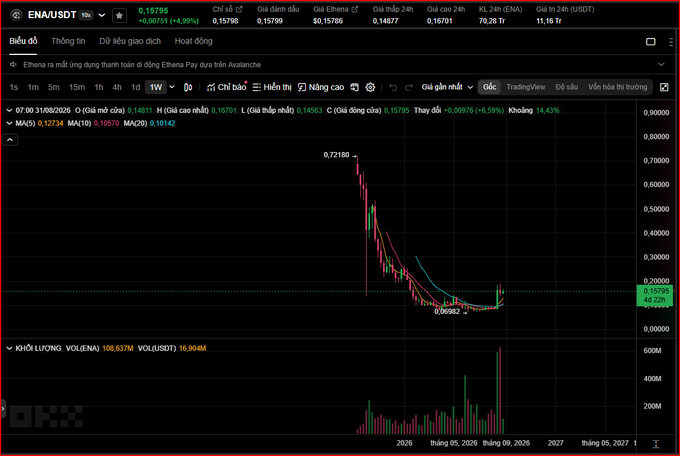Click the VOL(USDT) value 16,904M
680x456 pixels.
coord(193,348)
